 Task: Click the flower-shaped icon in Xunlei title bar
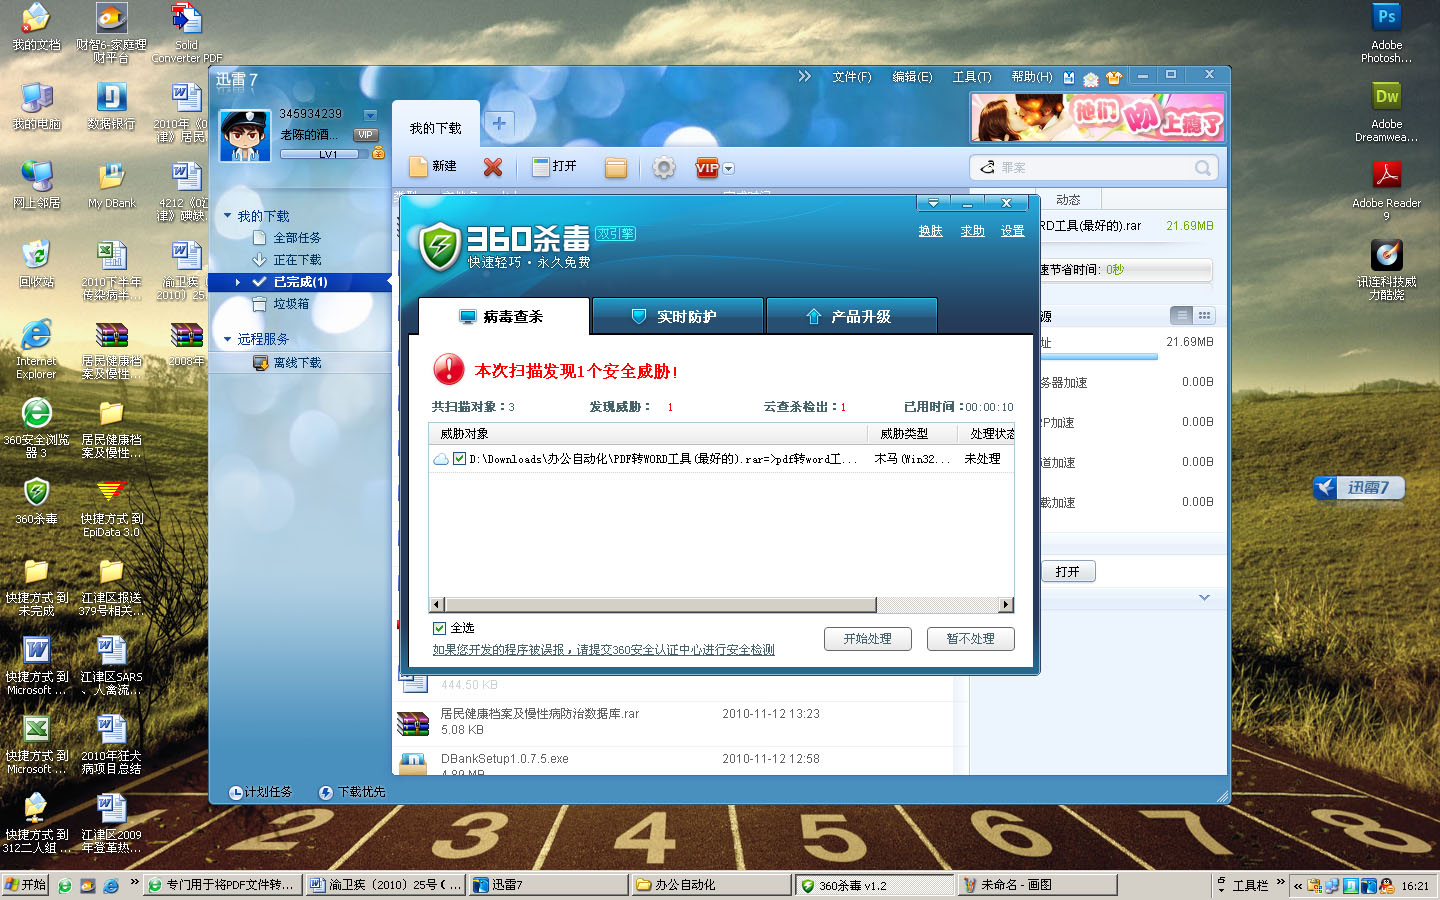(x=1091, y=78)
